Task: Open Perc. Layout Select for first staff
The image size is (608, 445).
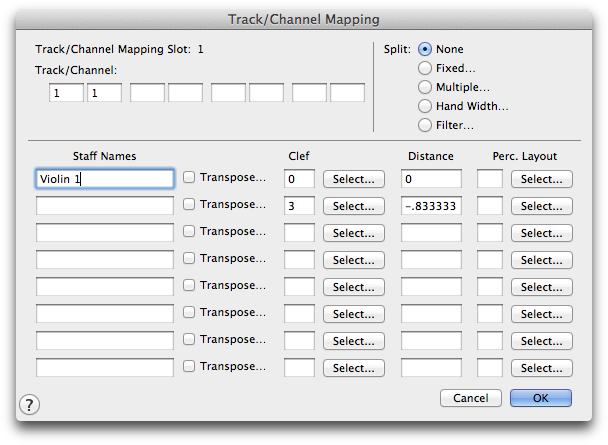Action: (542, 179)
